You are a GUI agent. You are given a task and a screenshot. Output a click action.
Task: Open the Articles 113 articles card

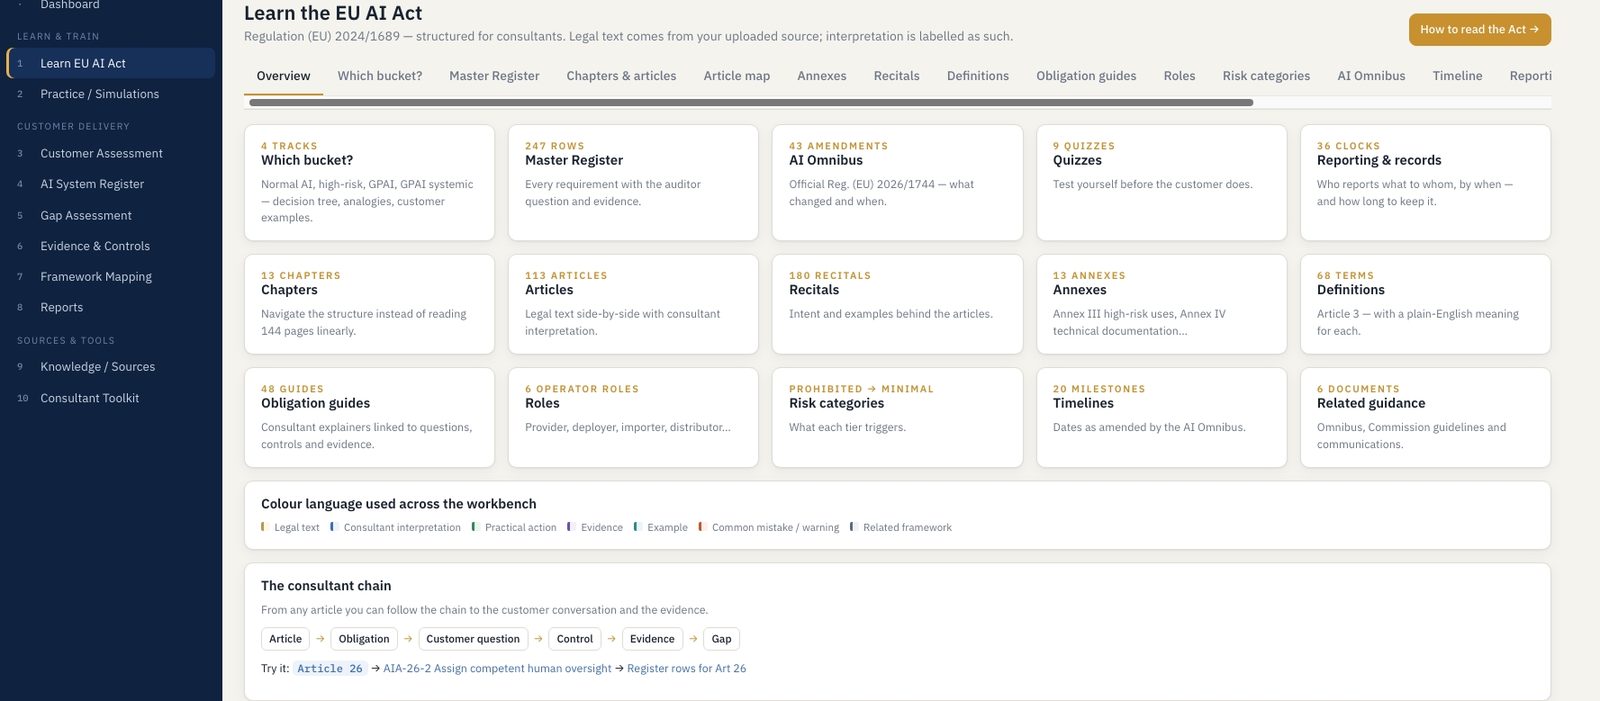click(x=633, y=304)
